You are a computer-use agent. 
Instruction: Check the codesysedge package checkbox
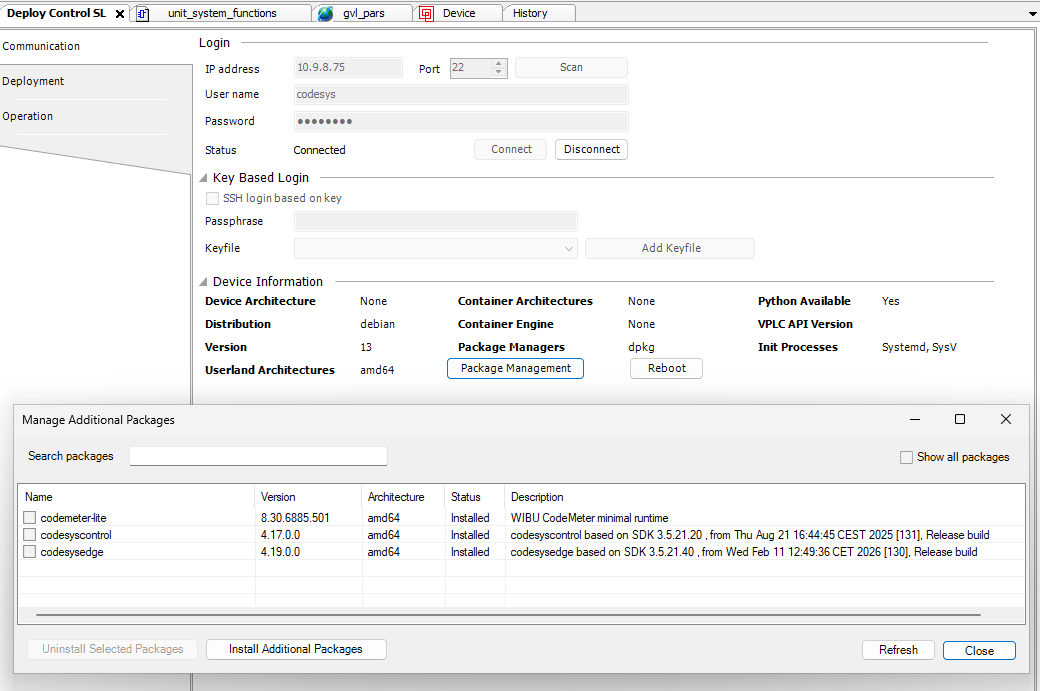click(x=30, y=552)
